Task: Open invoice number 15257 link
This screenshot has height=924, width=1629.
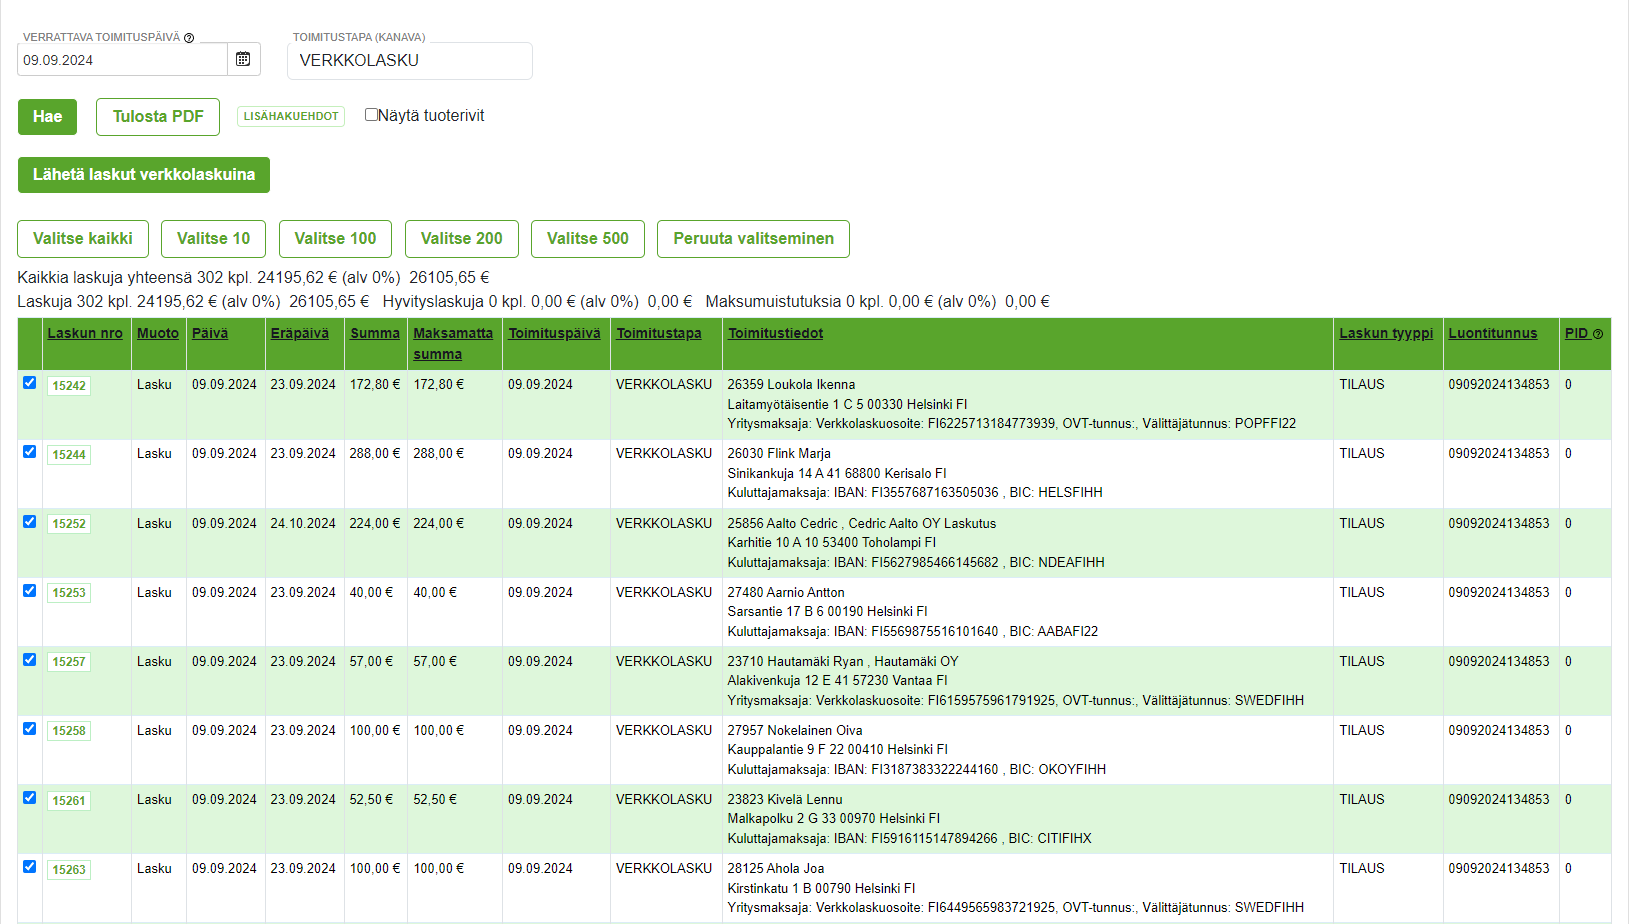Action: coord(69,662)
